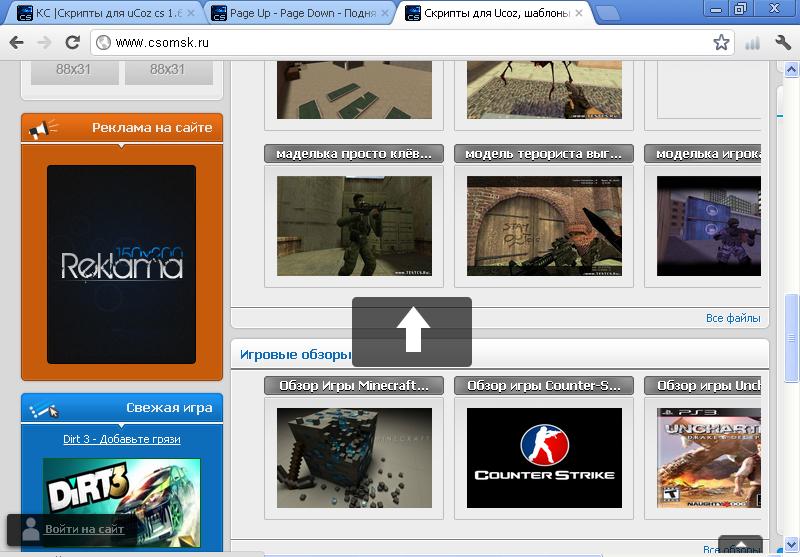
Task: Click the scrollbar up arrow
Action: [792, 69]
